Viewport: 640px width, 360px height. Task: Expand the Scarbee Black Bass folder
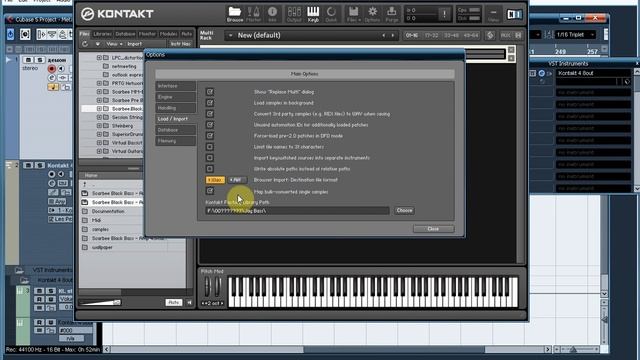(x=99, y=109)
